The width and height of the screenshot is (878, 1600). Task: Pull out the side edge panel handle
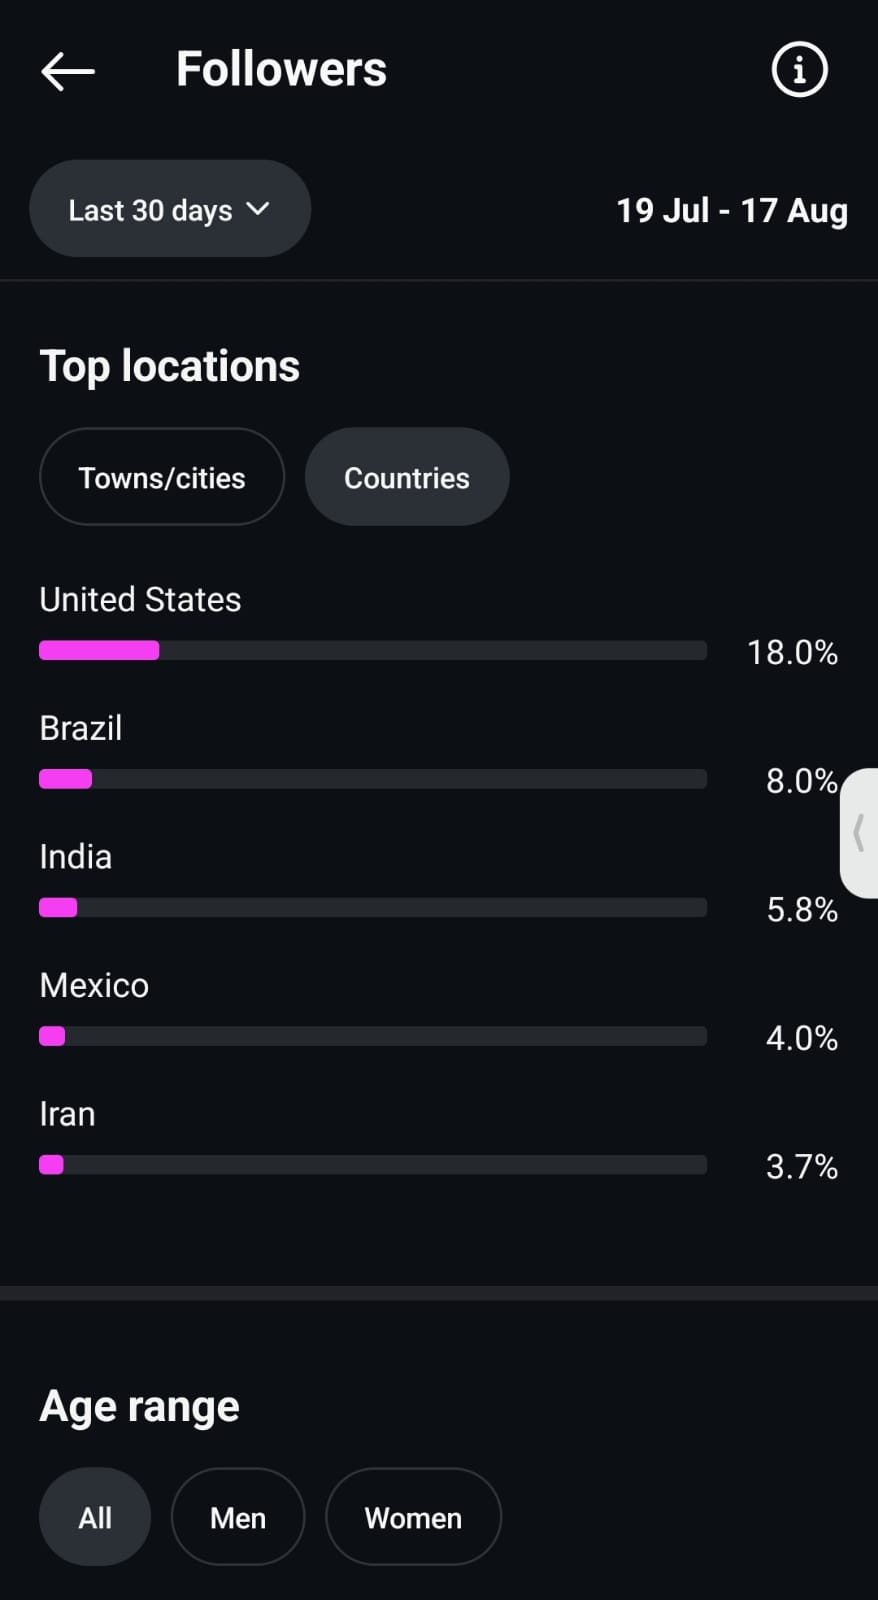(x=860, y=832)
